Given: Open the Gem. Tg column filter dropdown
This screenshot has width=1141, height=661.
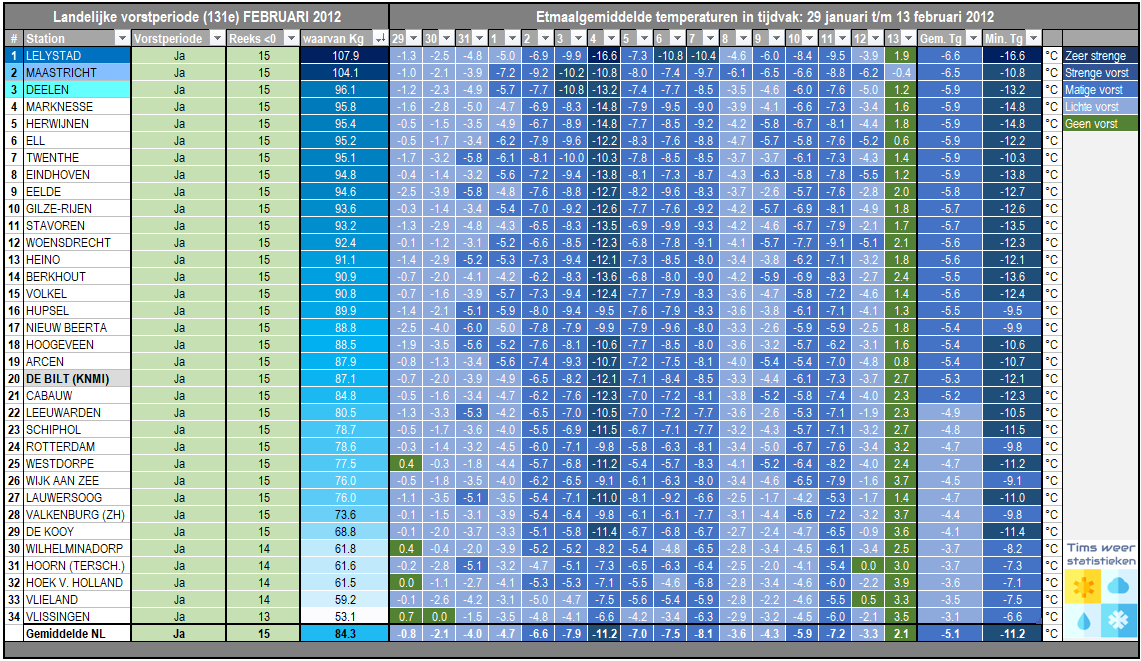Looking at the screenshot, I should pyautogui.click(x=974, y=39).
